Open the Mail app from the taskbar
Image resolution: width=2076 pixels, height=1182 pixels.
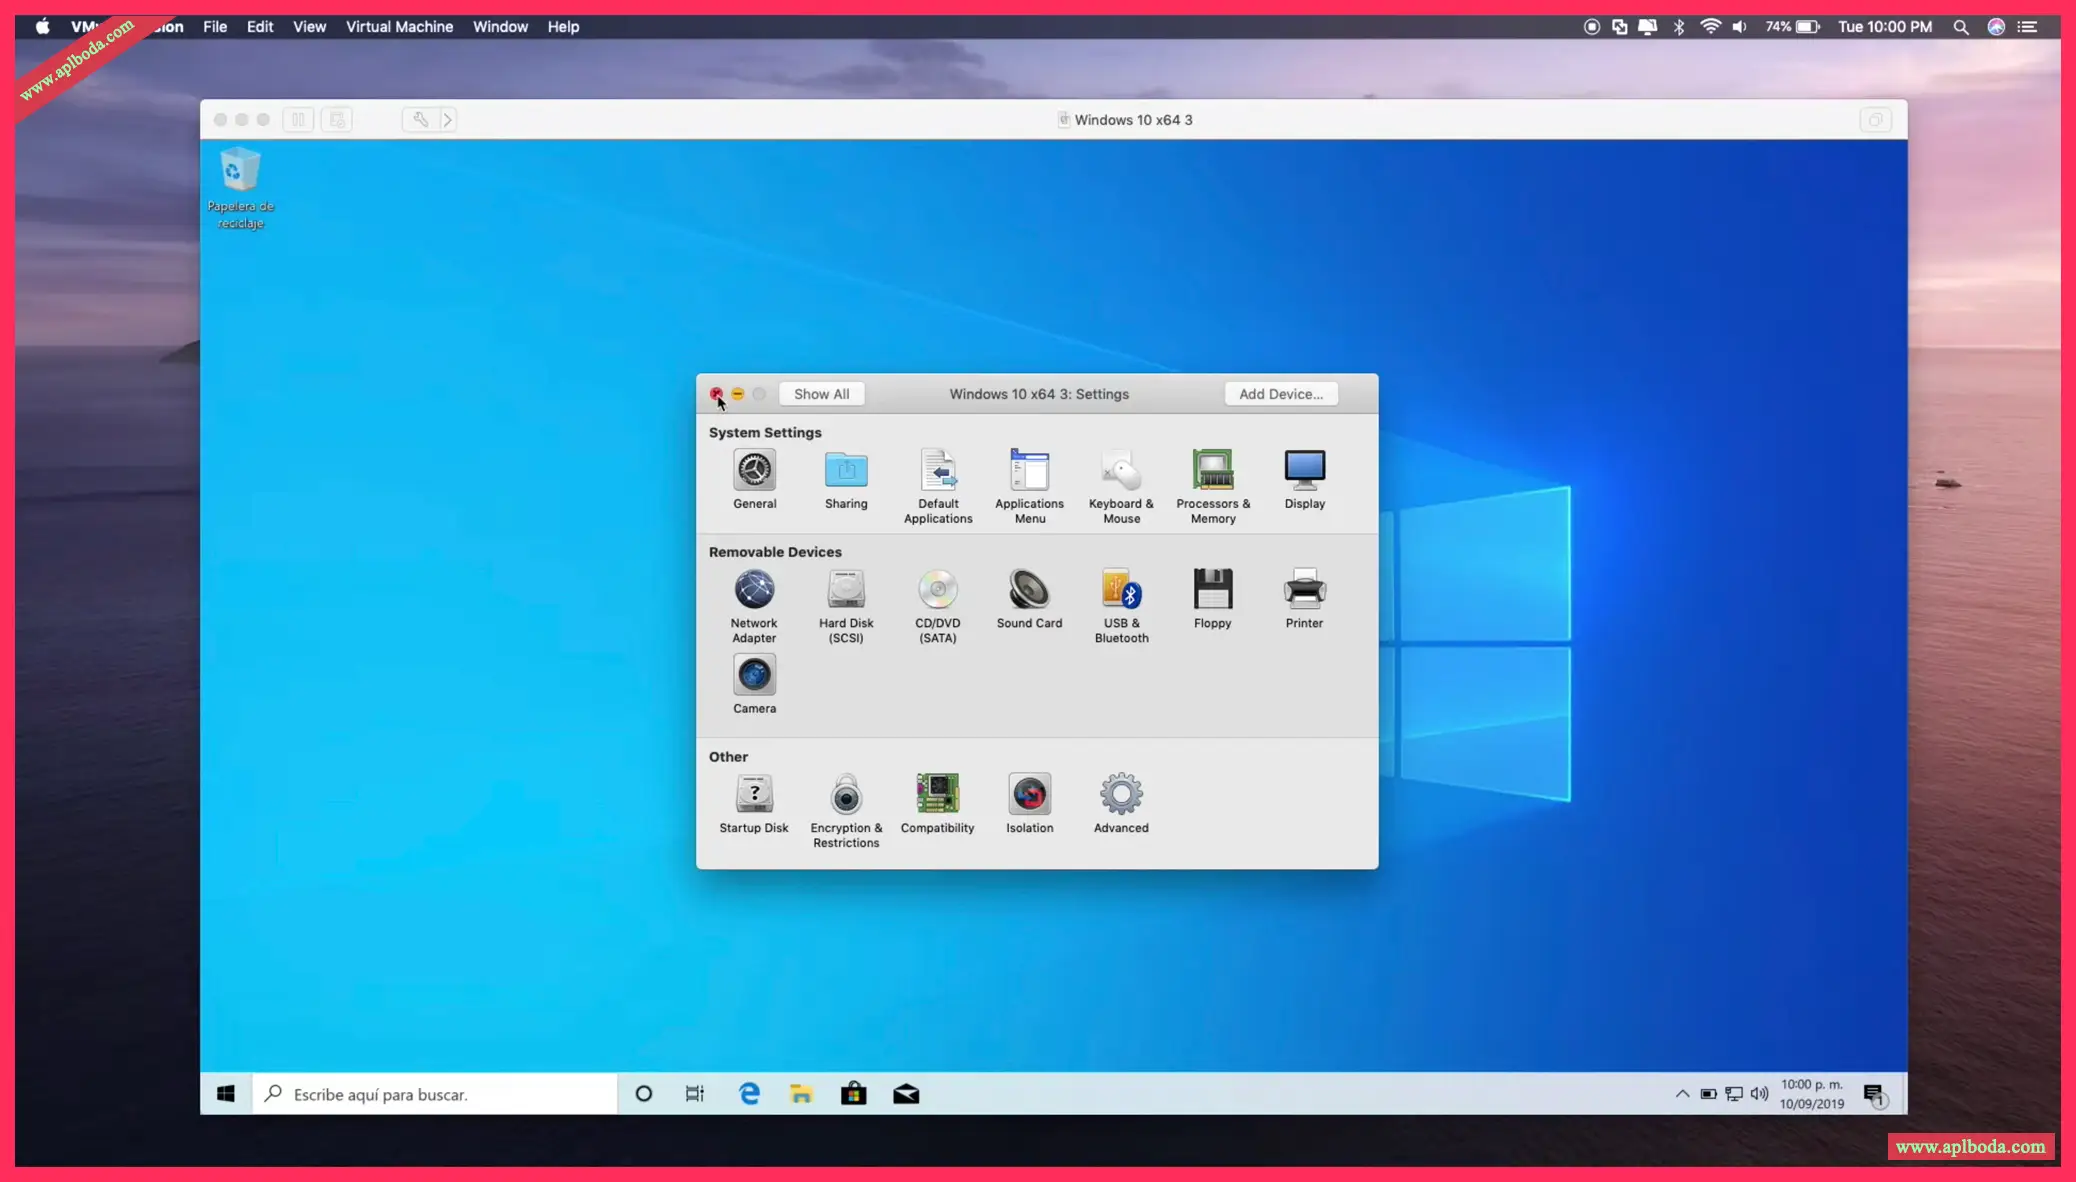(906, 1094)
